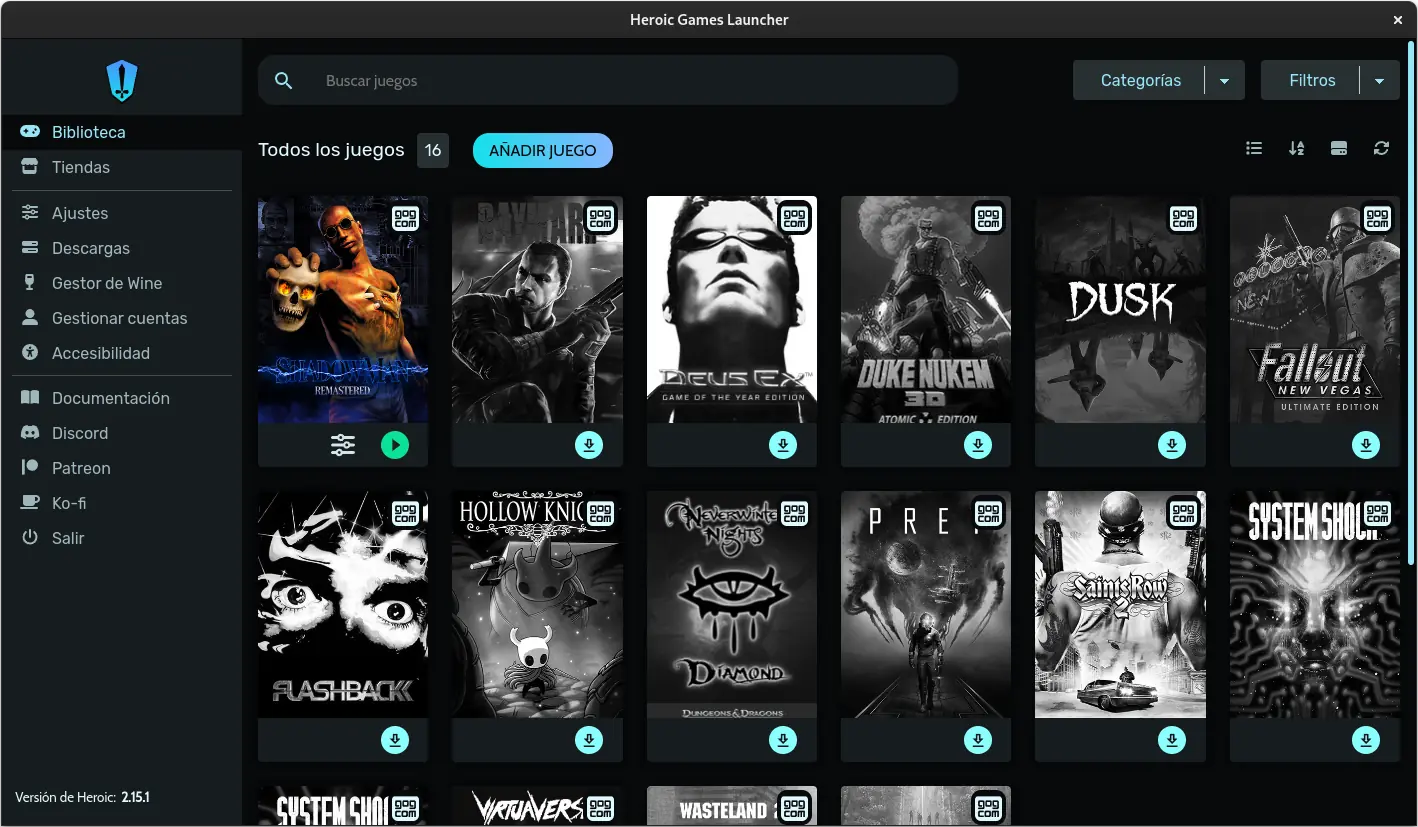Open Biblioteca in the sidebar
The image size is (1418, 827).
coord(121,132)
